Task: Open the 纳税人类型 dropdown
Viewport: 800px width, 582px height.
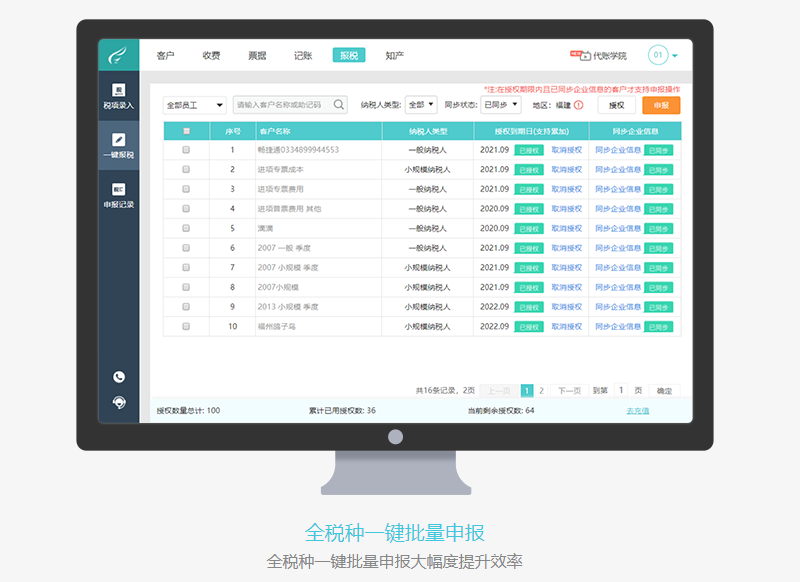Action: click(x=421, y=104)
